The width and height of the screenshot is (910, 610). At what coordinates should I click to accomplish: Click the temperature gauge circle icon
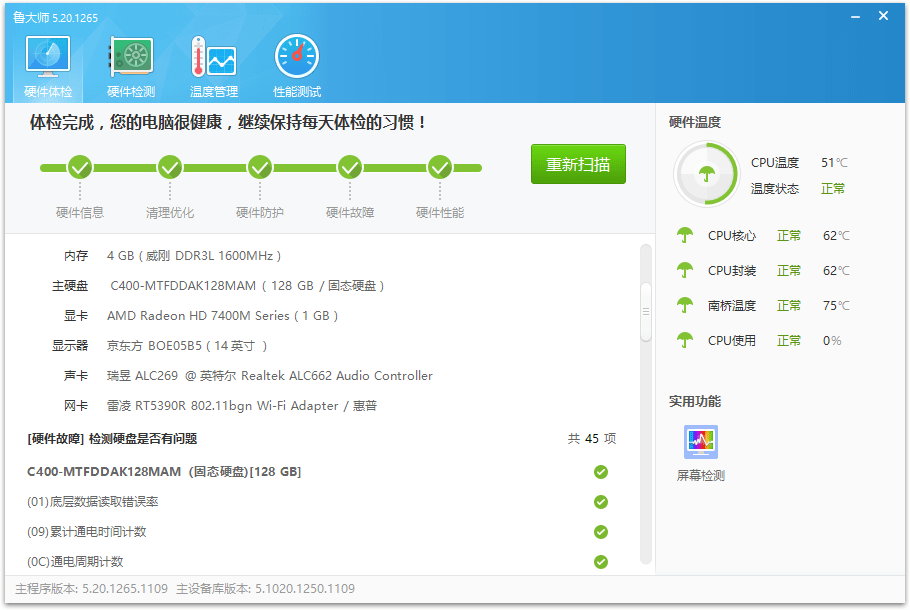[706, 173]
